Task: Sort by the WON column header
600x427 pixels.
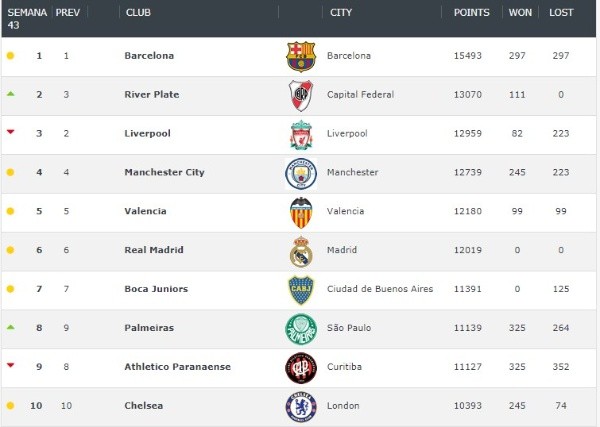Action: (x=520, y=13)
